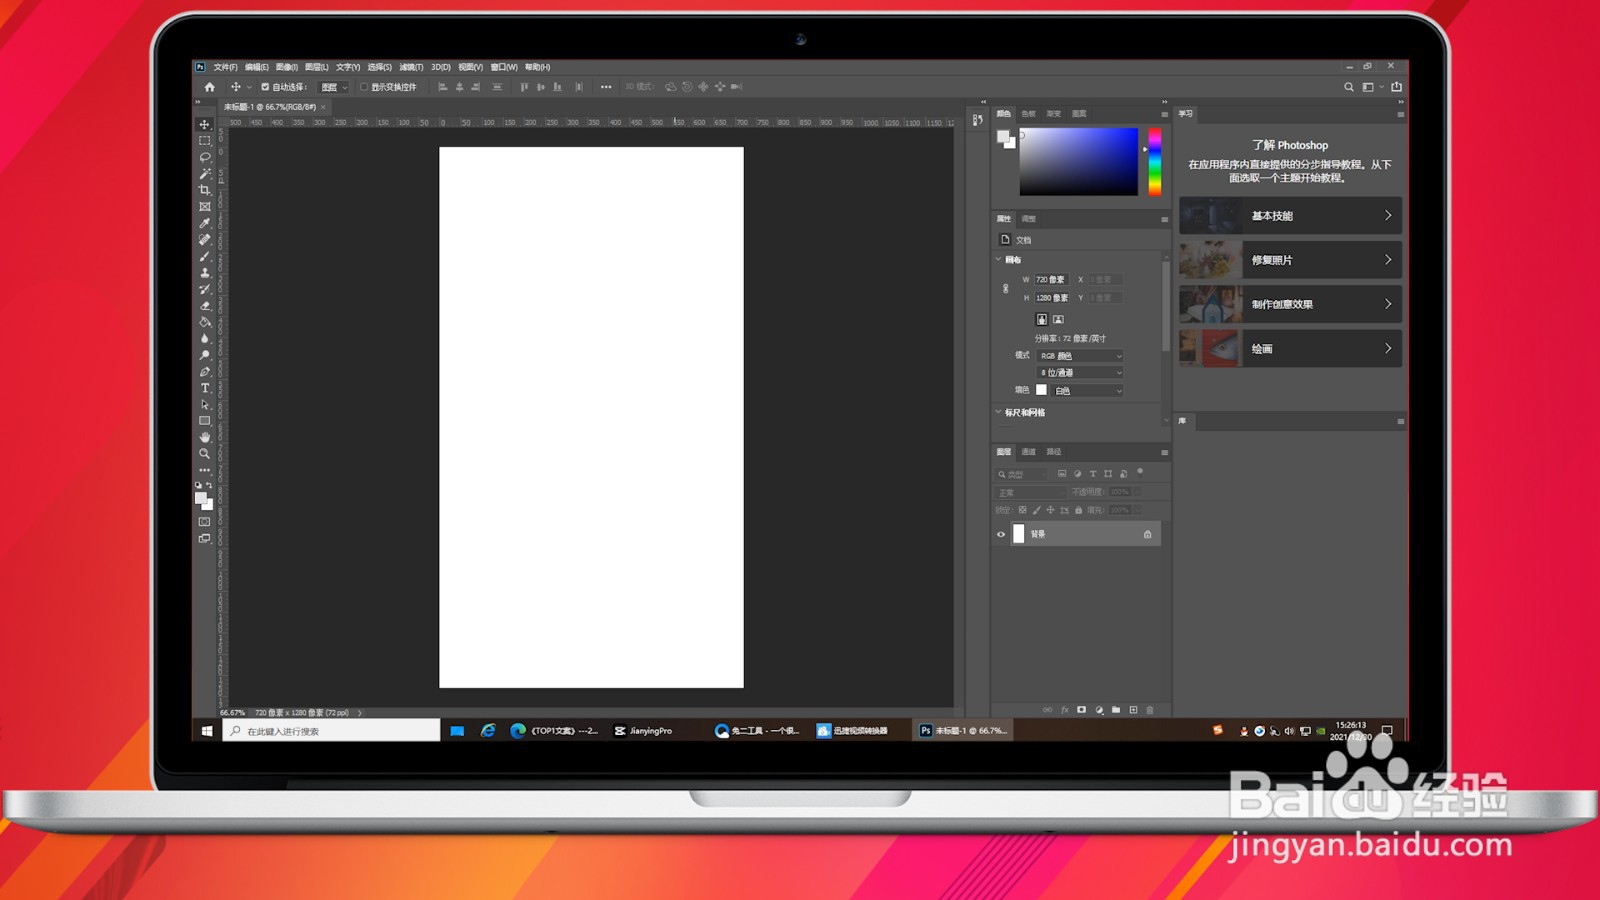Open the 基本技能 tutorial
This screenshot has height=900, width=1600.
pyautogui.click(x=1290, y=216)
